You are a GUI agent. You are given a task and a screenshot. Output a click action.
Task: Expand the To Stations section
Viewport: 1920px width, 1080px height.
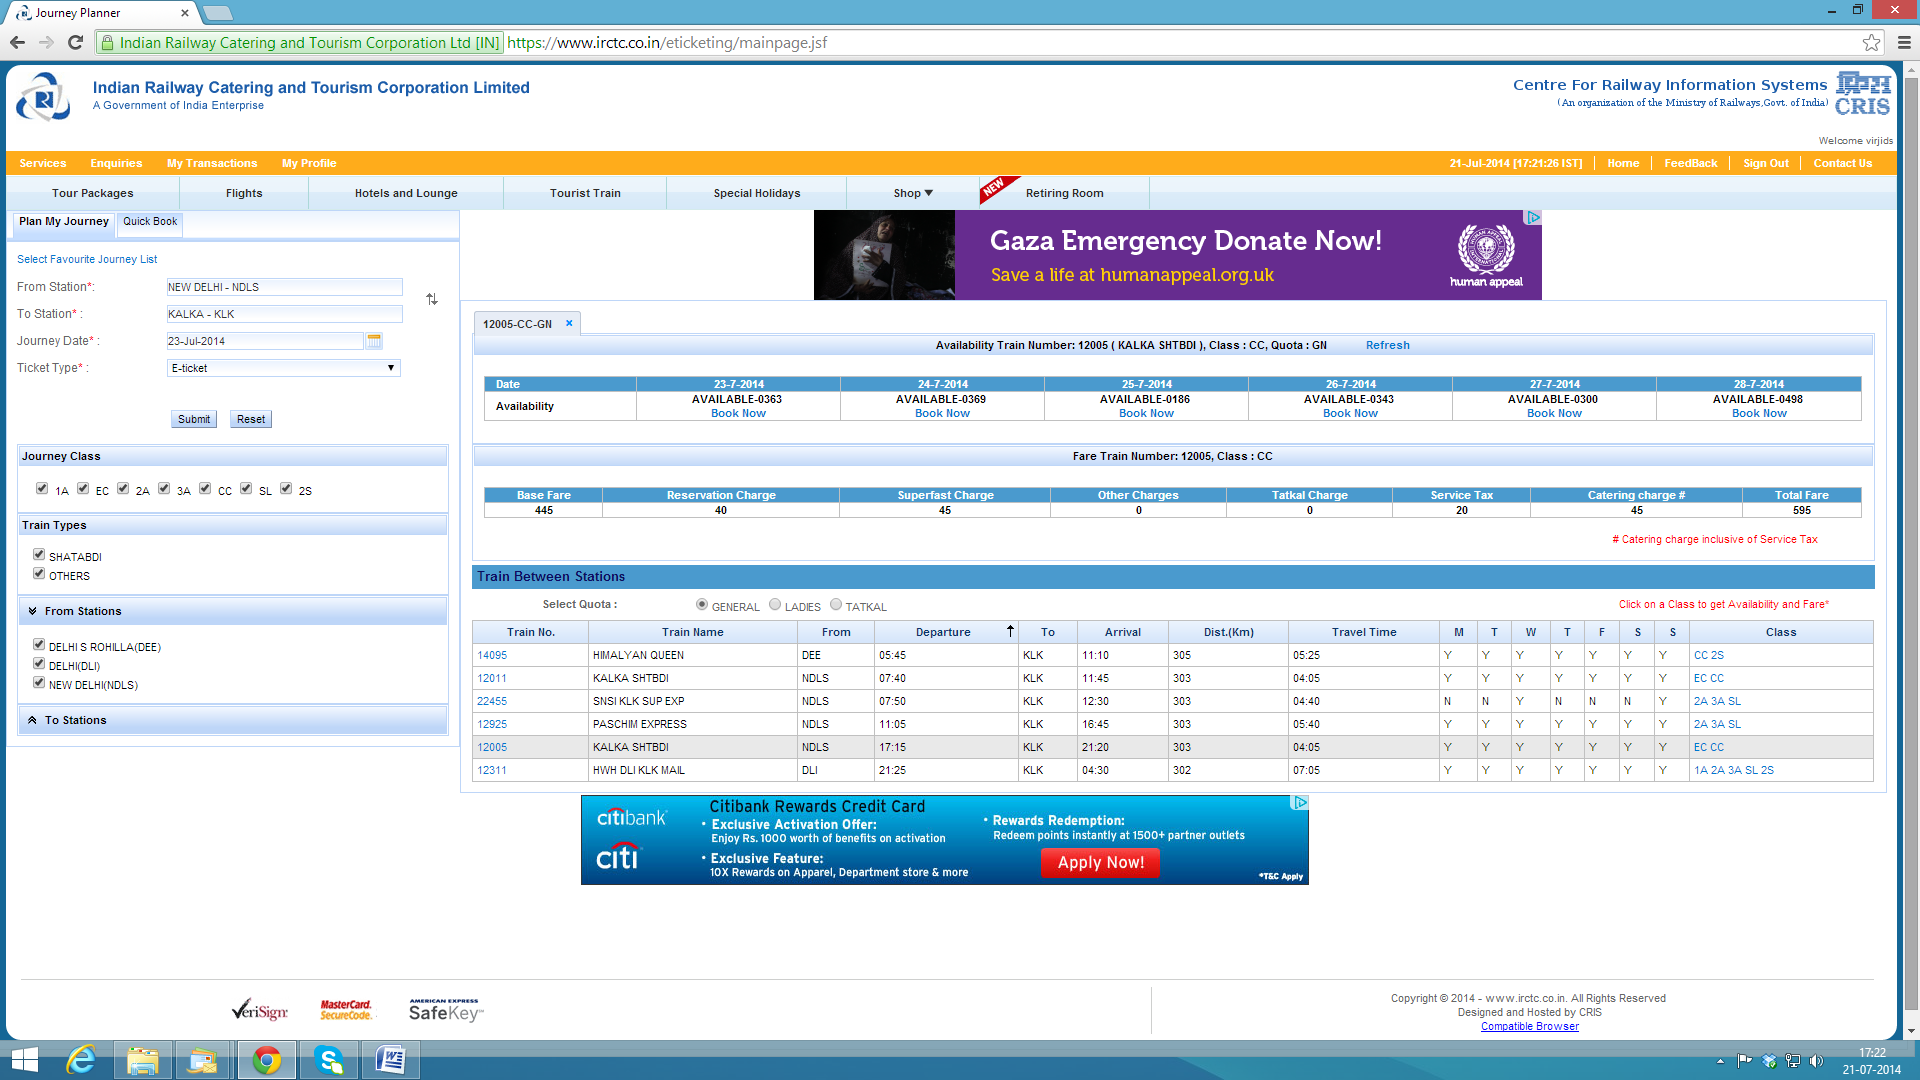(232, 720)
